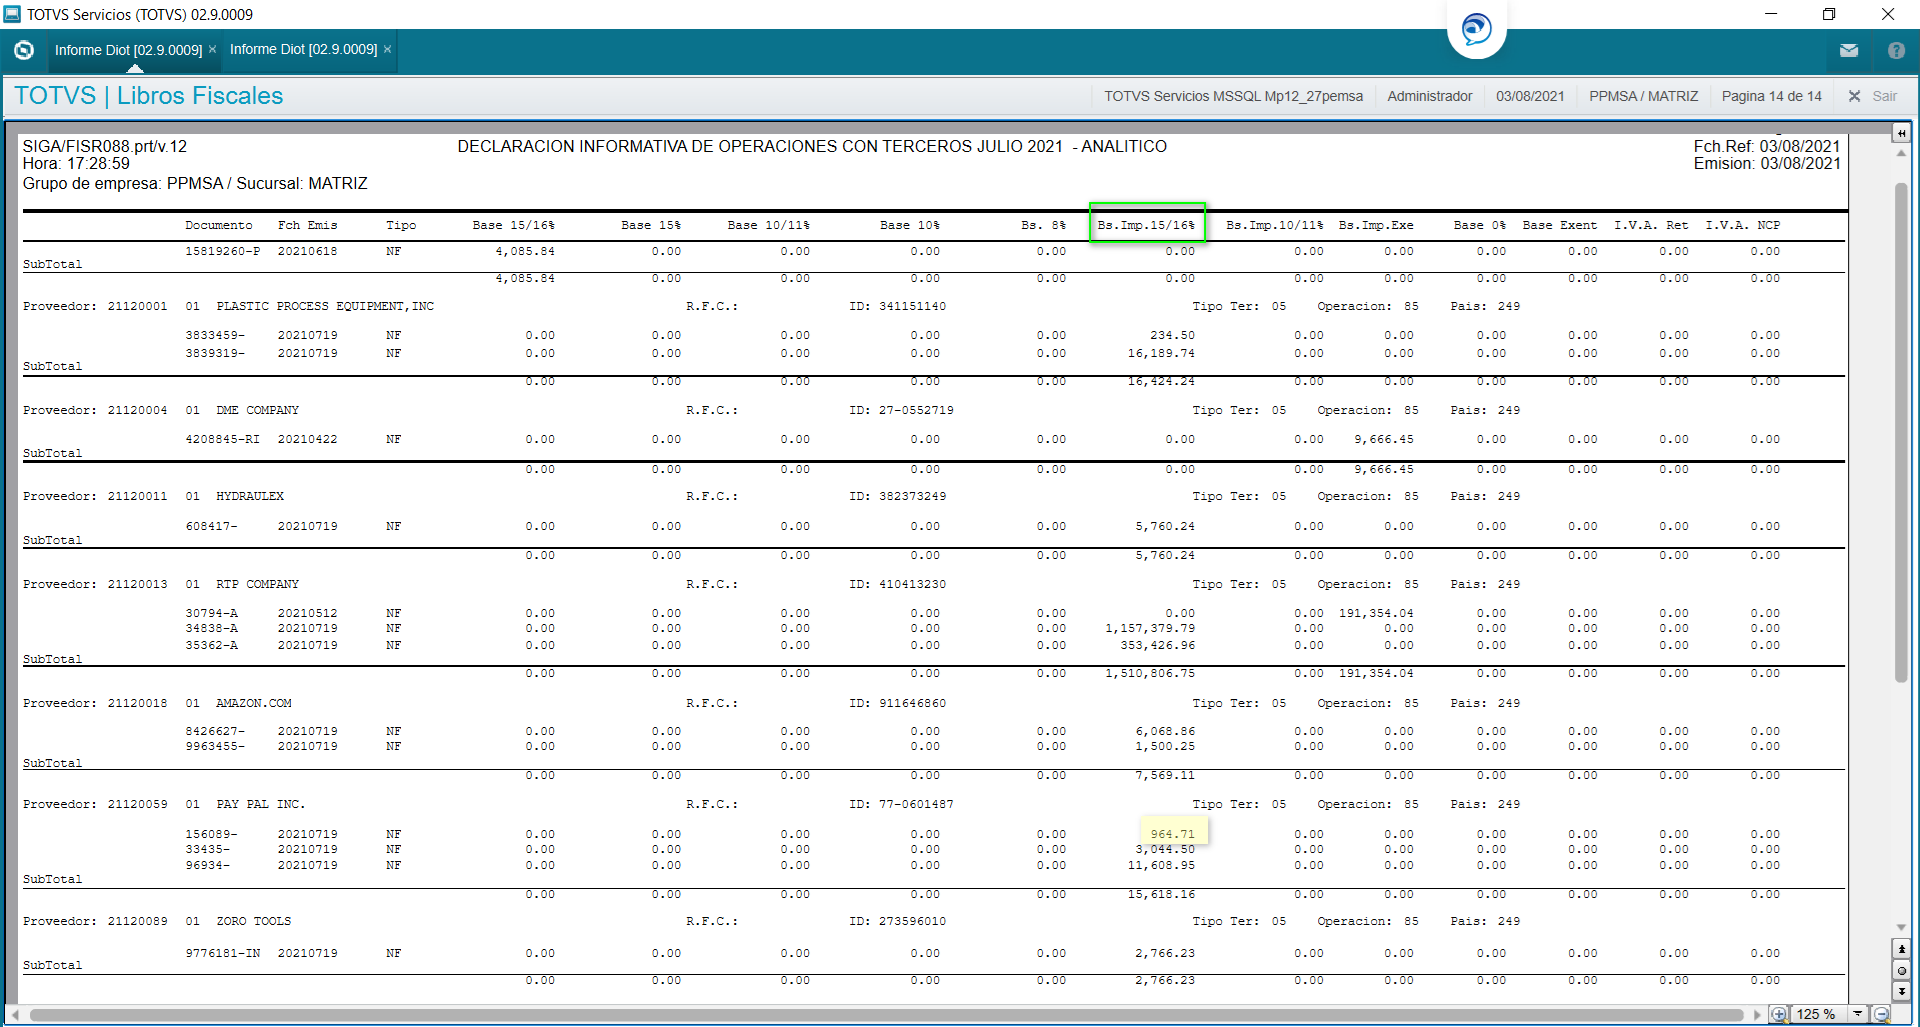This screenshot has height=1027, width=1920.
Task: Click the 4,085.84 amount in row 15819260-P
Action: coord(525,251)
